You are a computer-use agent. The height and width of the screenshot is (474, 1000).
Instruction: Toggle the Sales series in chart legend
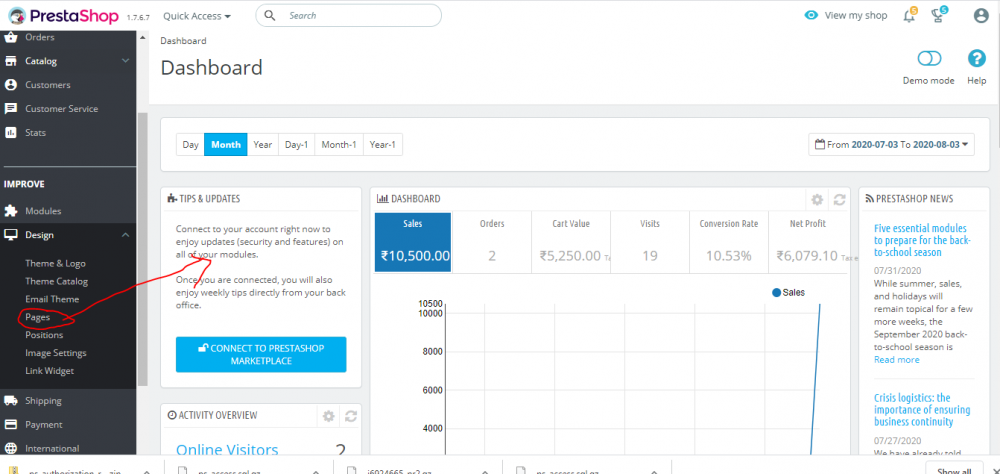788,292
